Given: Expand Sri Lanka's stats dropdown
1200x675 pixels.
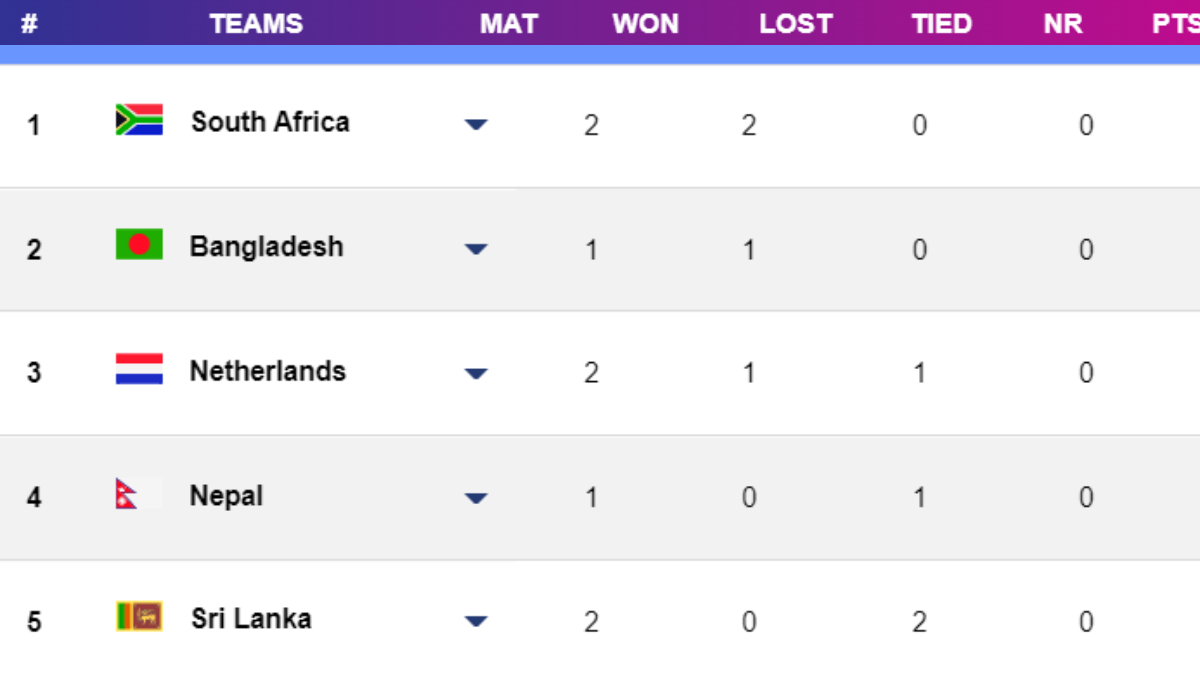Looking at the screenshot, I should tap(477, 622).
